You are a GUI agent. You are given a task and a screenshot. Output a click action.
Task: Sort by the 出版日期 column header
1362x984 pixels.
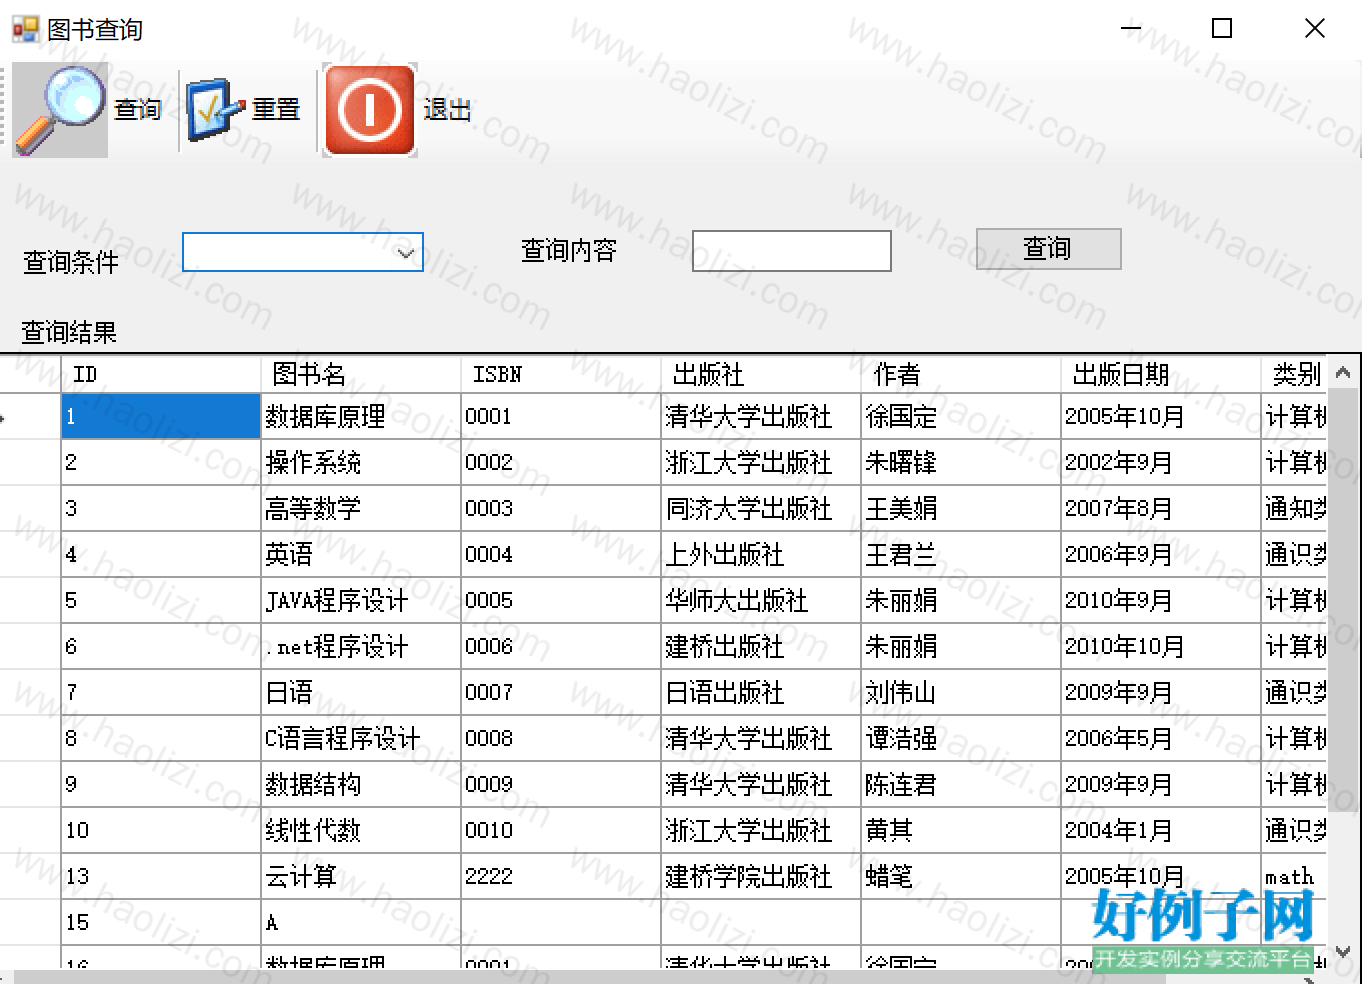[1161, 374]
